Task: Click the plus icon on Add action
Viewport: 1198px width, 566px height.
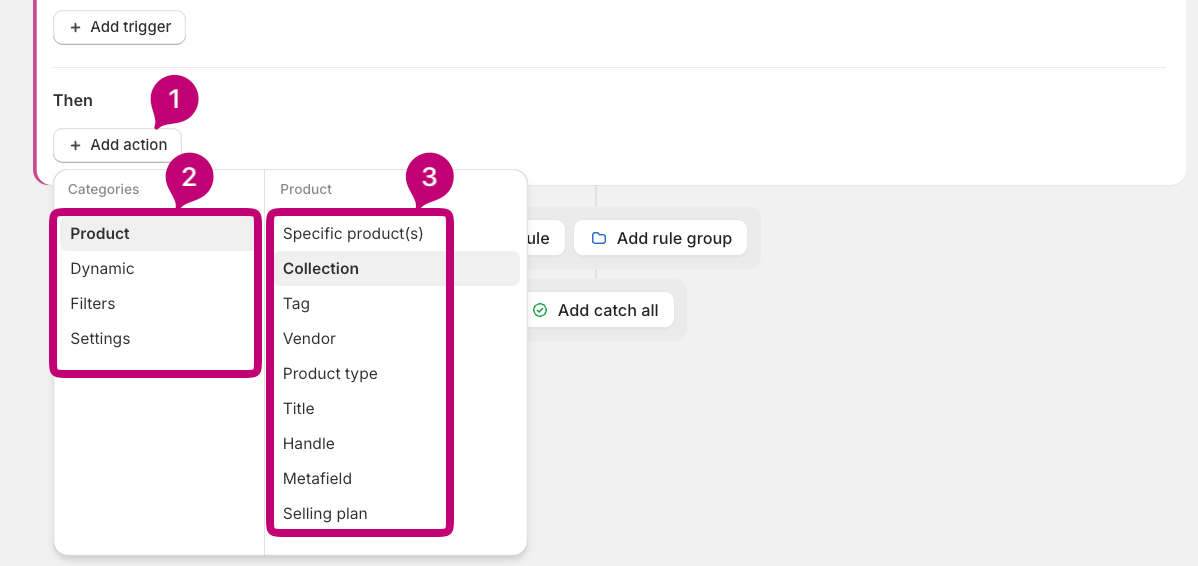Action: pyautogui.click(x=75, y=145)
